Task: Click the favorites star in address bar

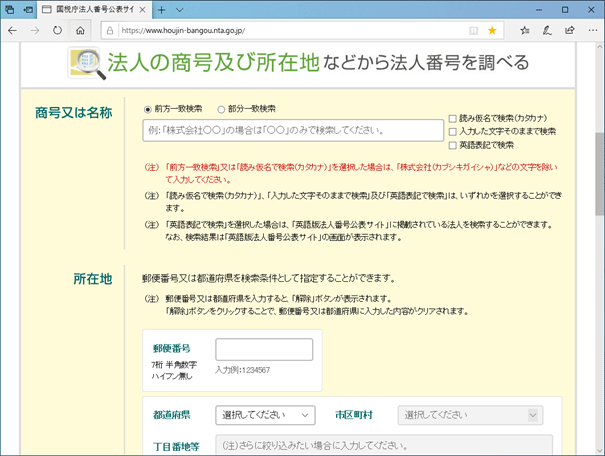Action: [492, 31]
